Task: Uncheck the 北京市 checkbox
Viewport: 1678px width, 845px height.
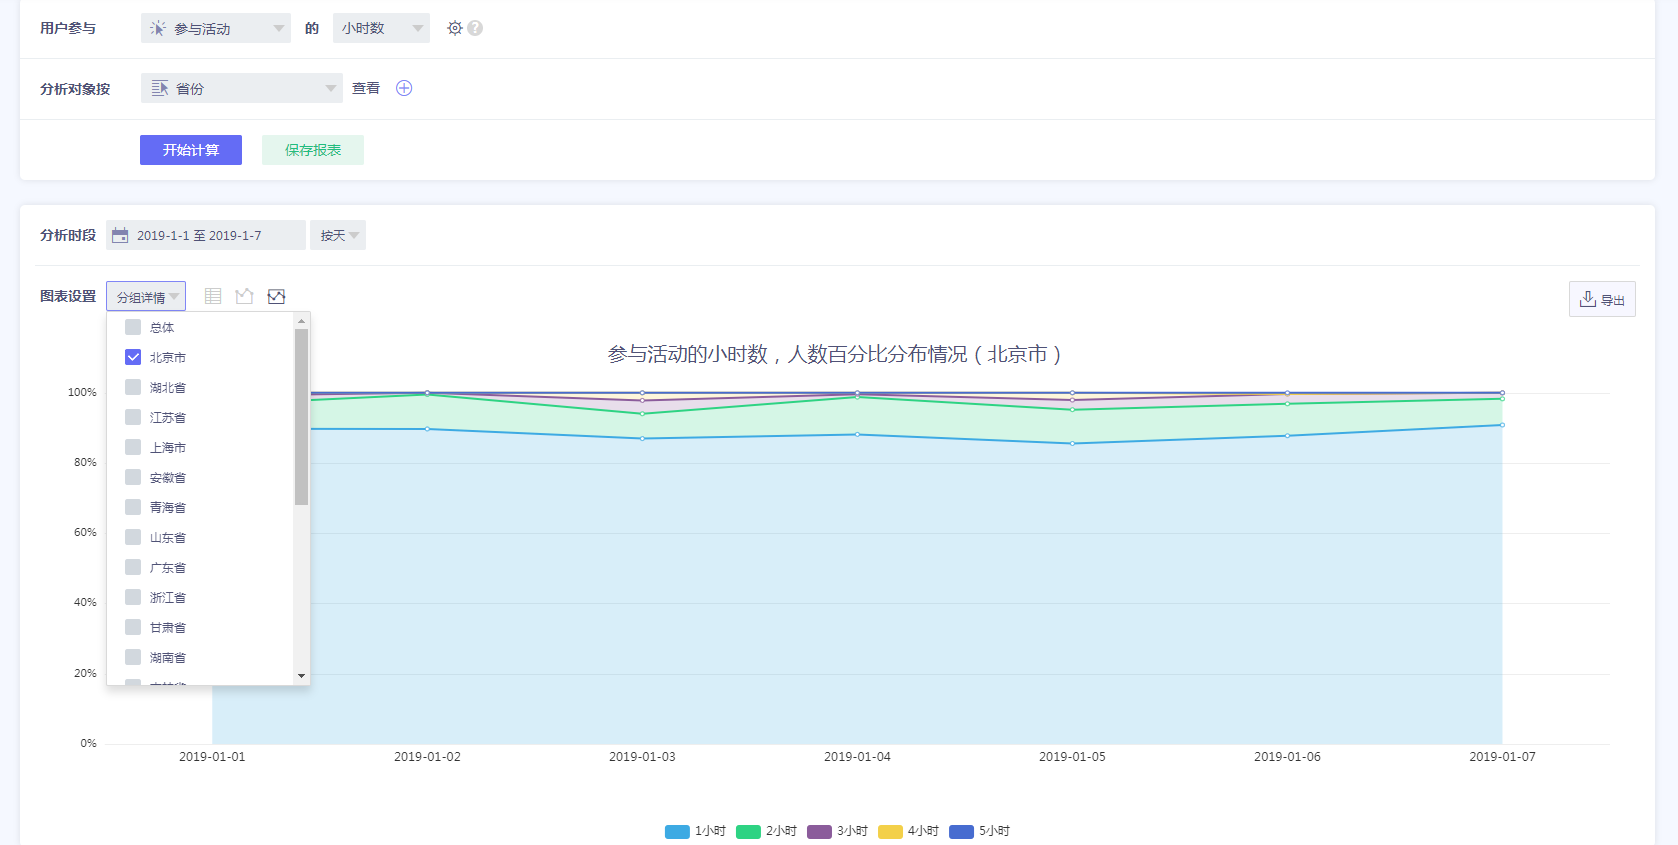Action: pyautogui.click(x=133, y=357)
